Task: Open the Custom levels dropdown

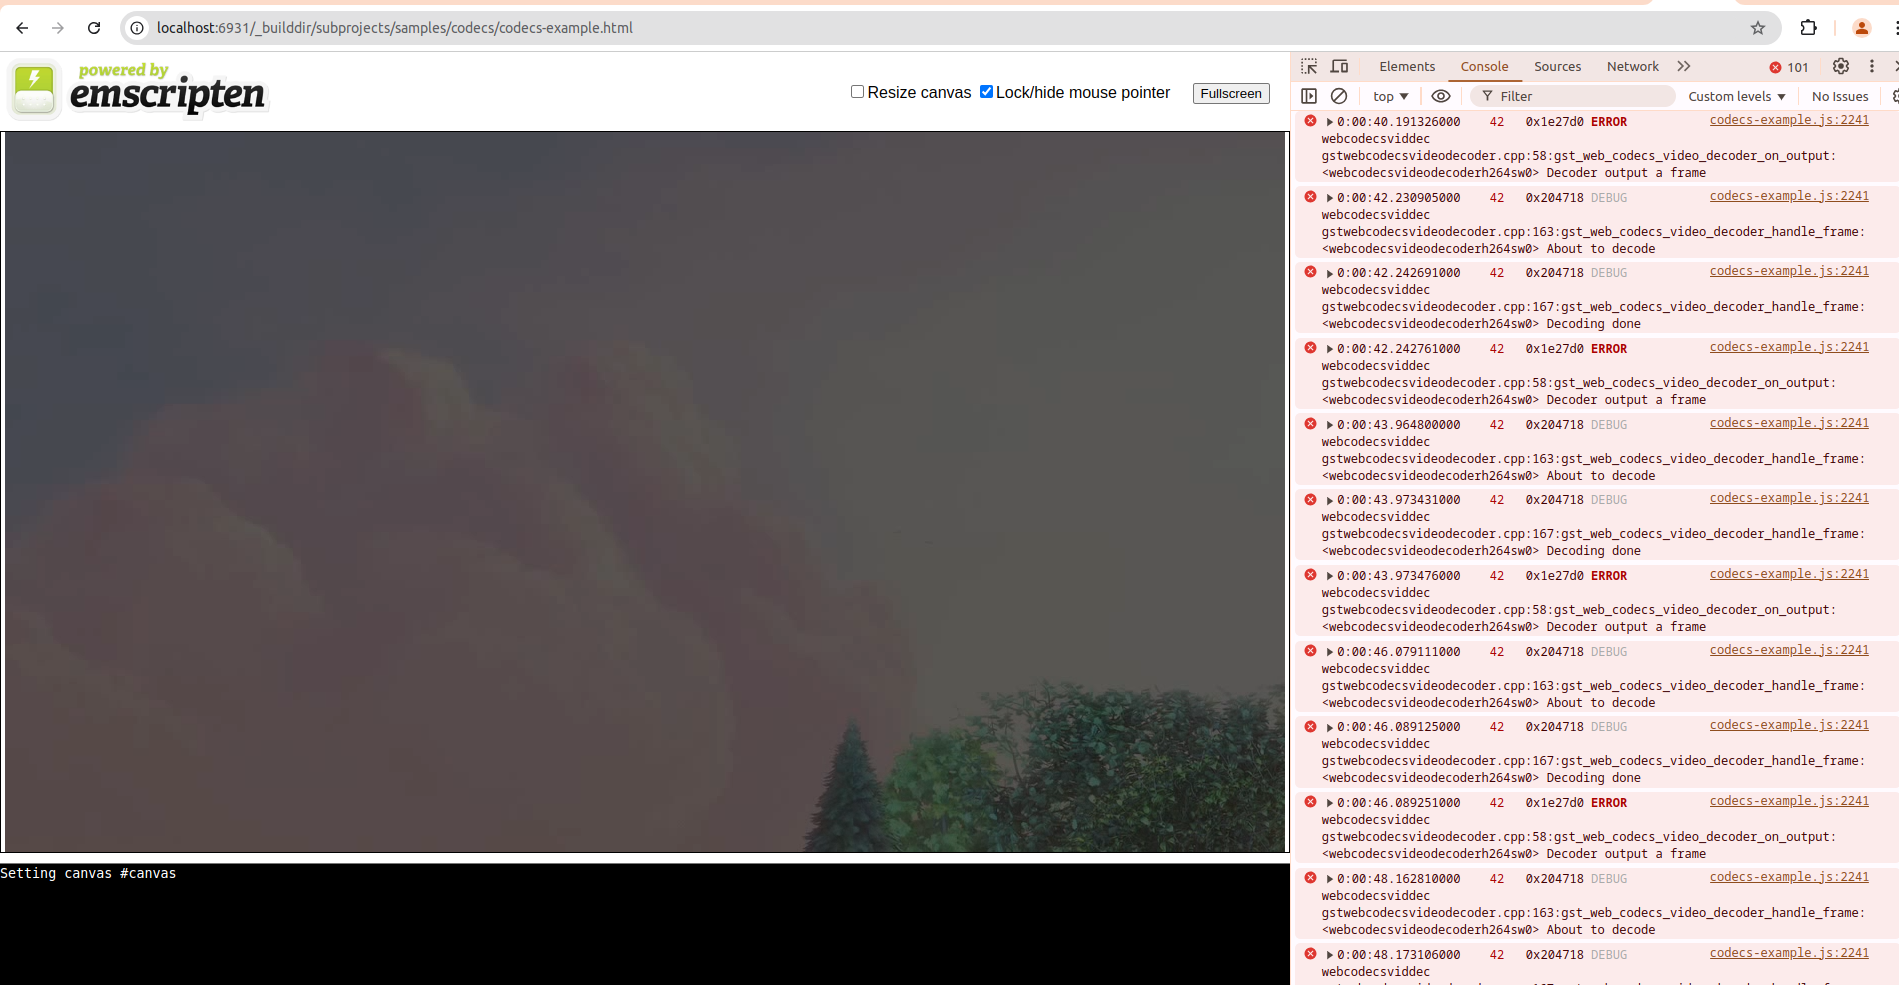Action: 1736,96
